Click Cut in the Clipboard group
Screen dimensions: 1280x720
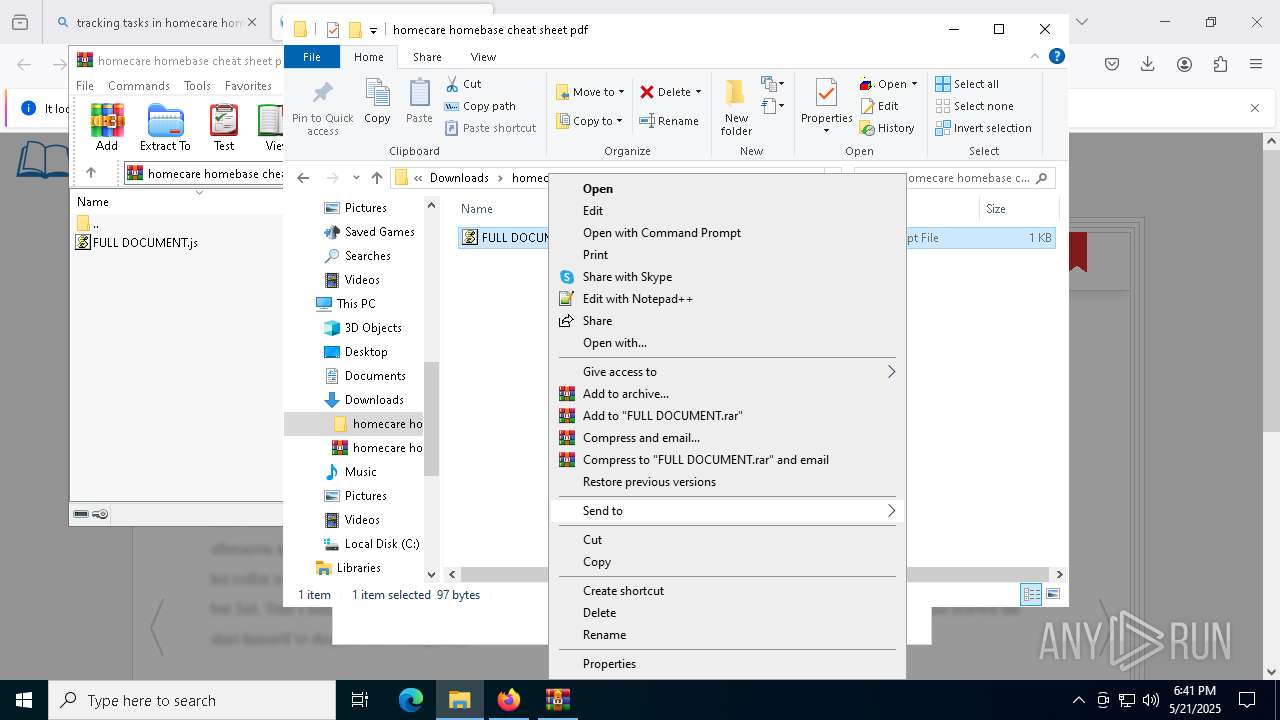point(463,84)
